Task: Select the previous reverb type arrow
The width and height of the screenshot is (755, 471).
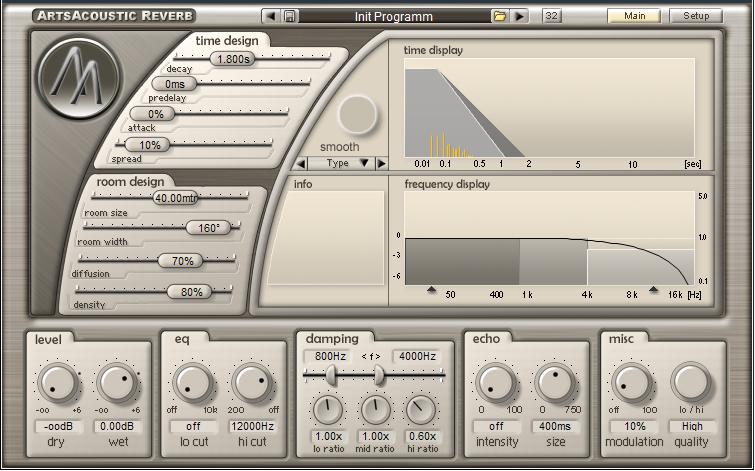Action: 302,163
